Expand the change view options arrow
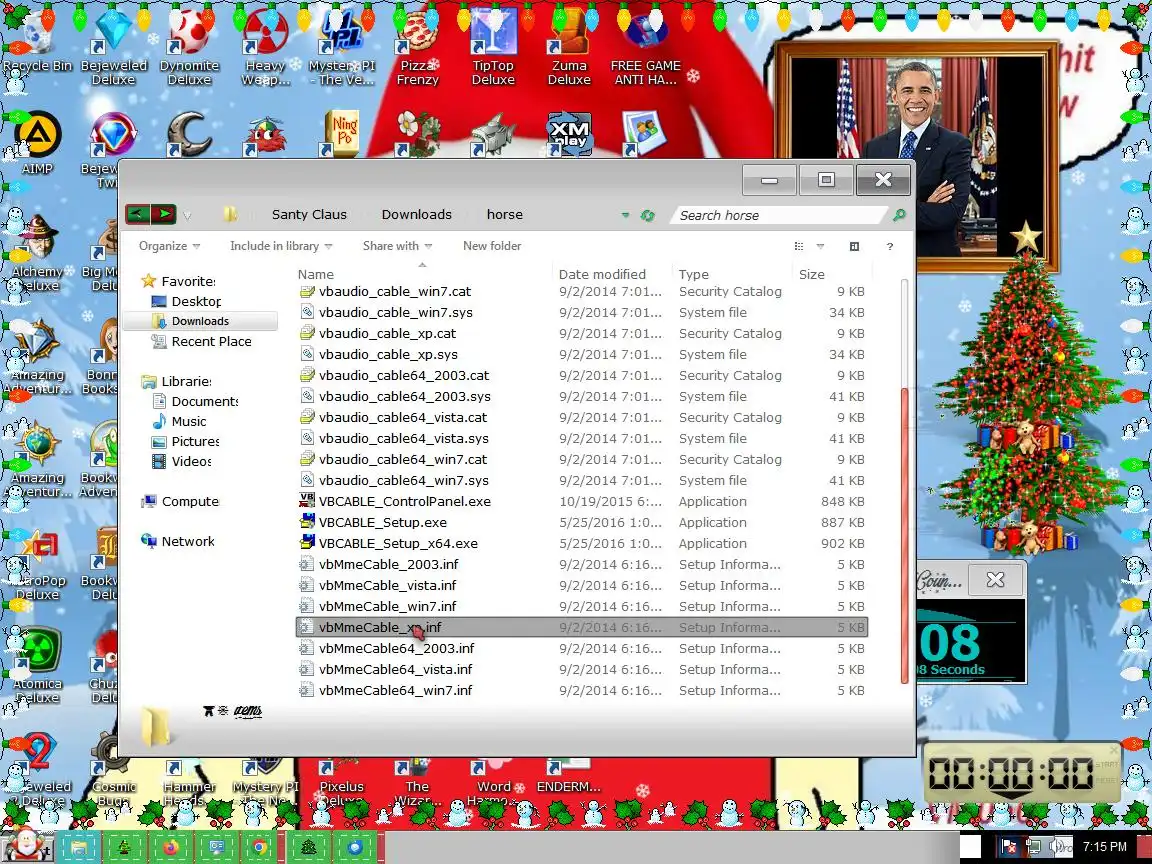Screen dimensions: 1152x864 click(821, 246)
